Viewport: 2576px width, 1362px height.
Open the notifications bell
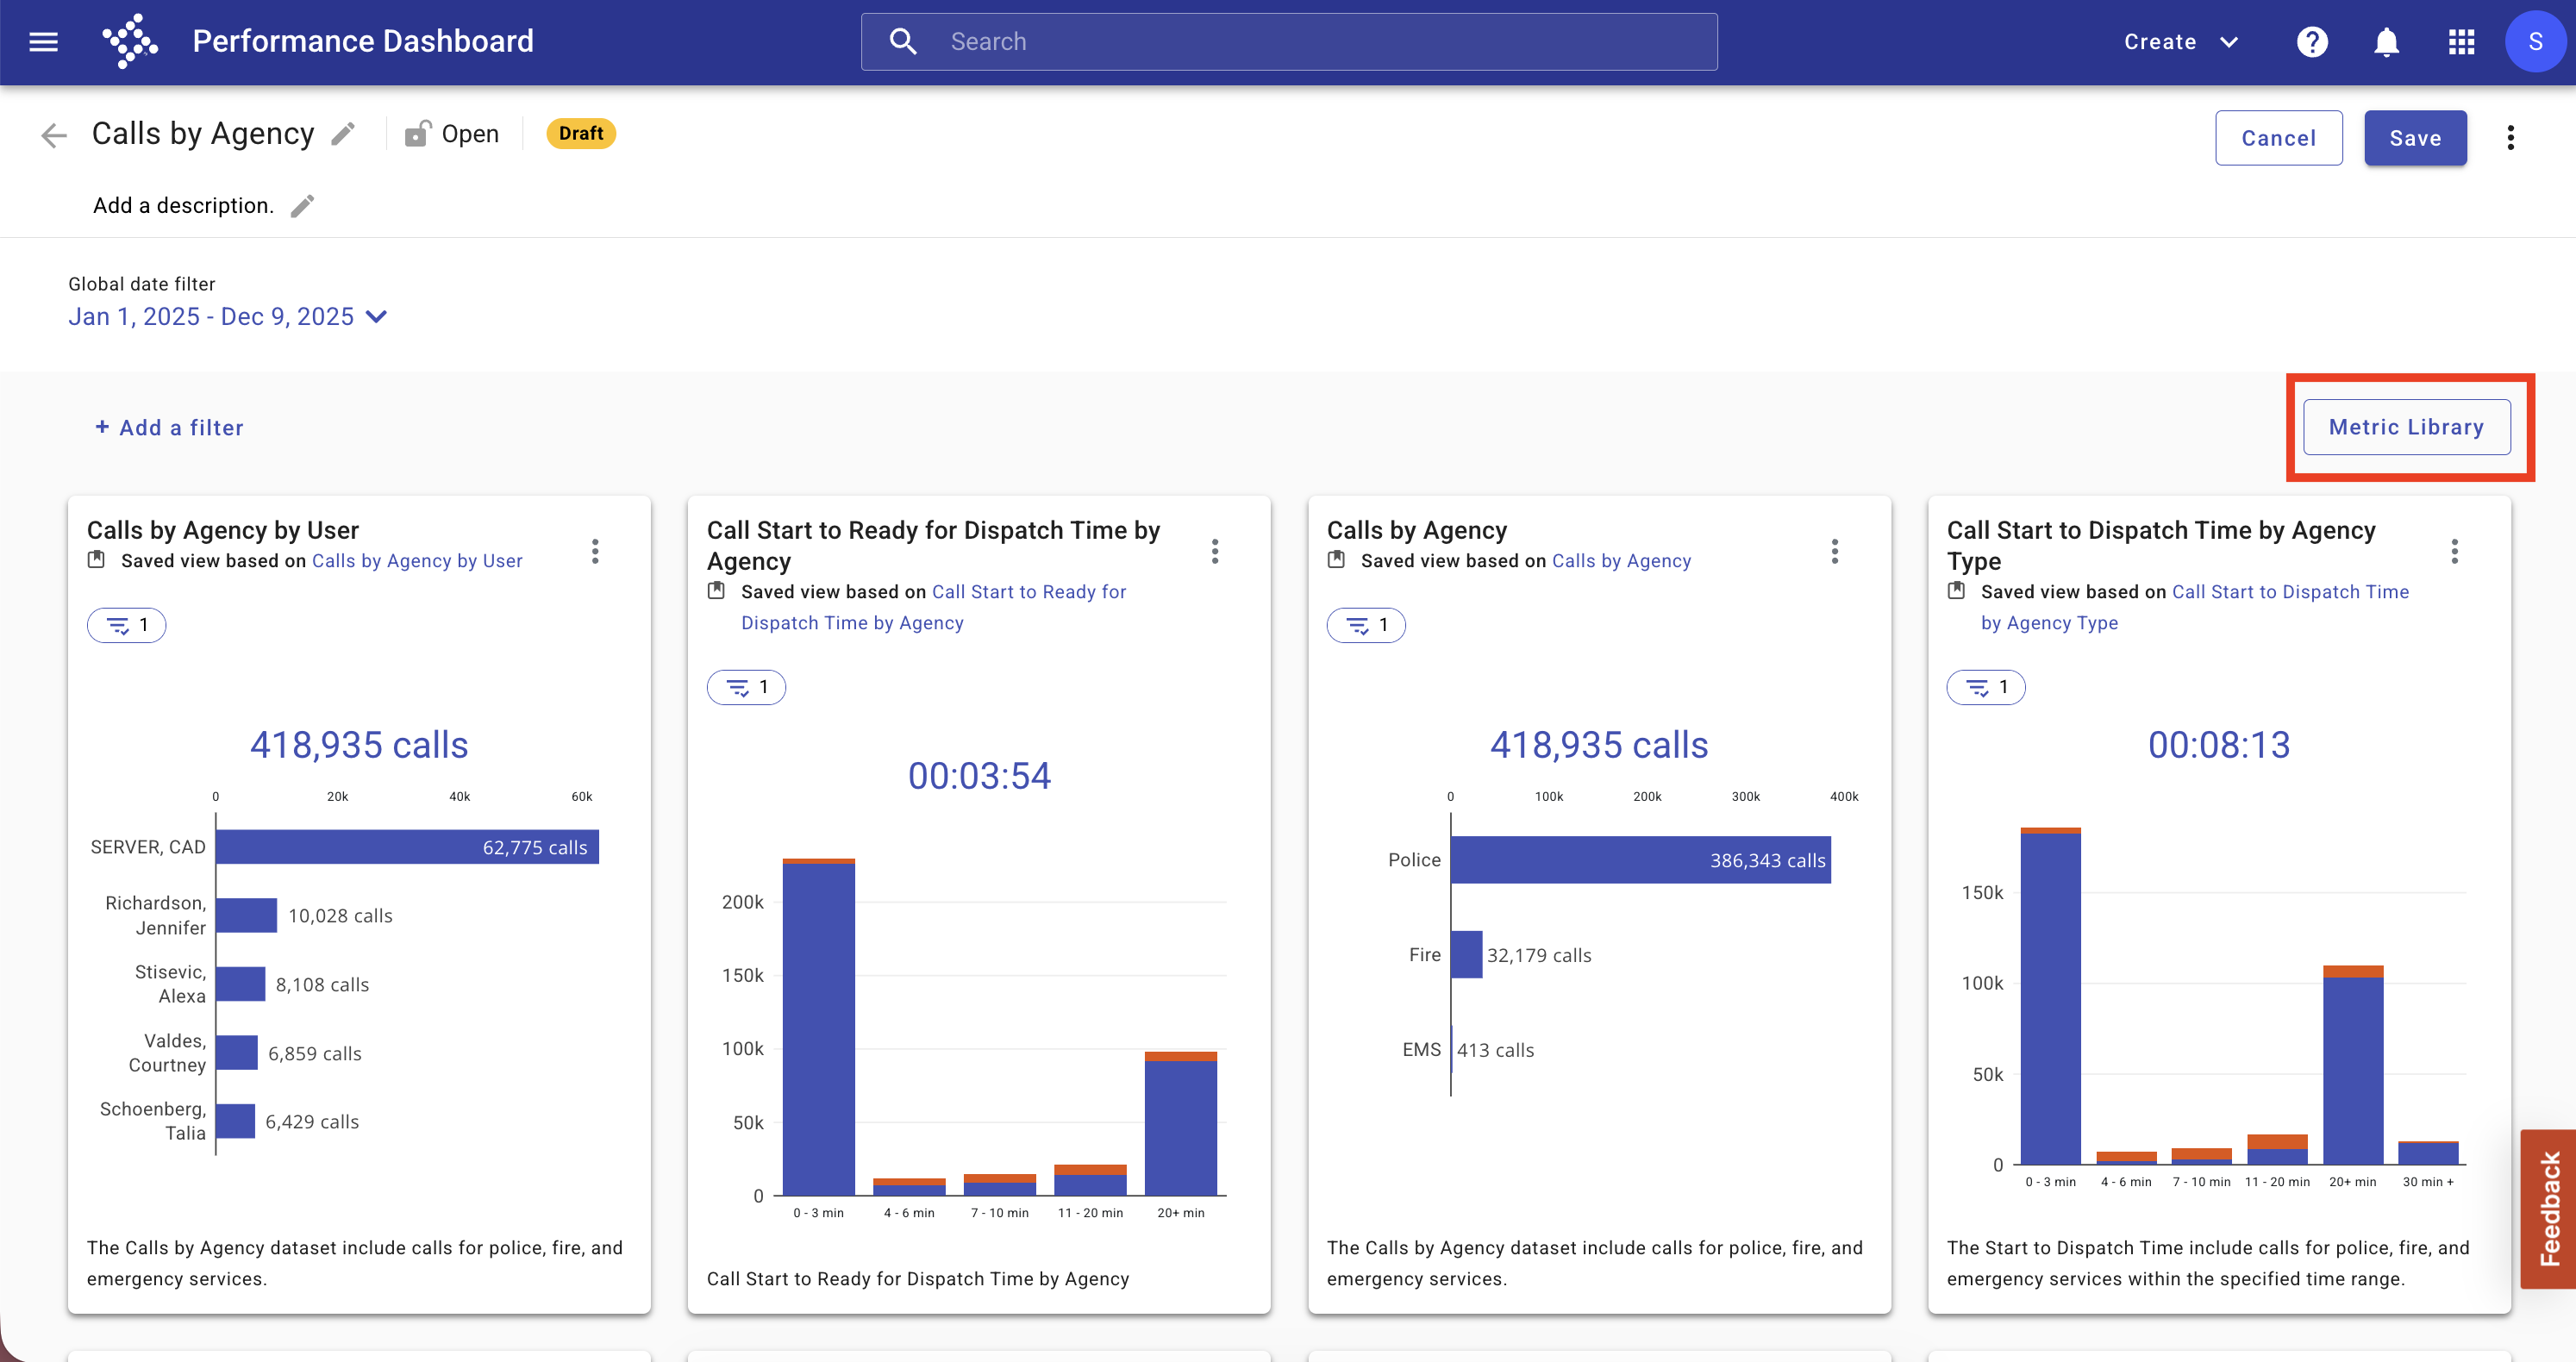click(2387, 42)
